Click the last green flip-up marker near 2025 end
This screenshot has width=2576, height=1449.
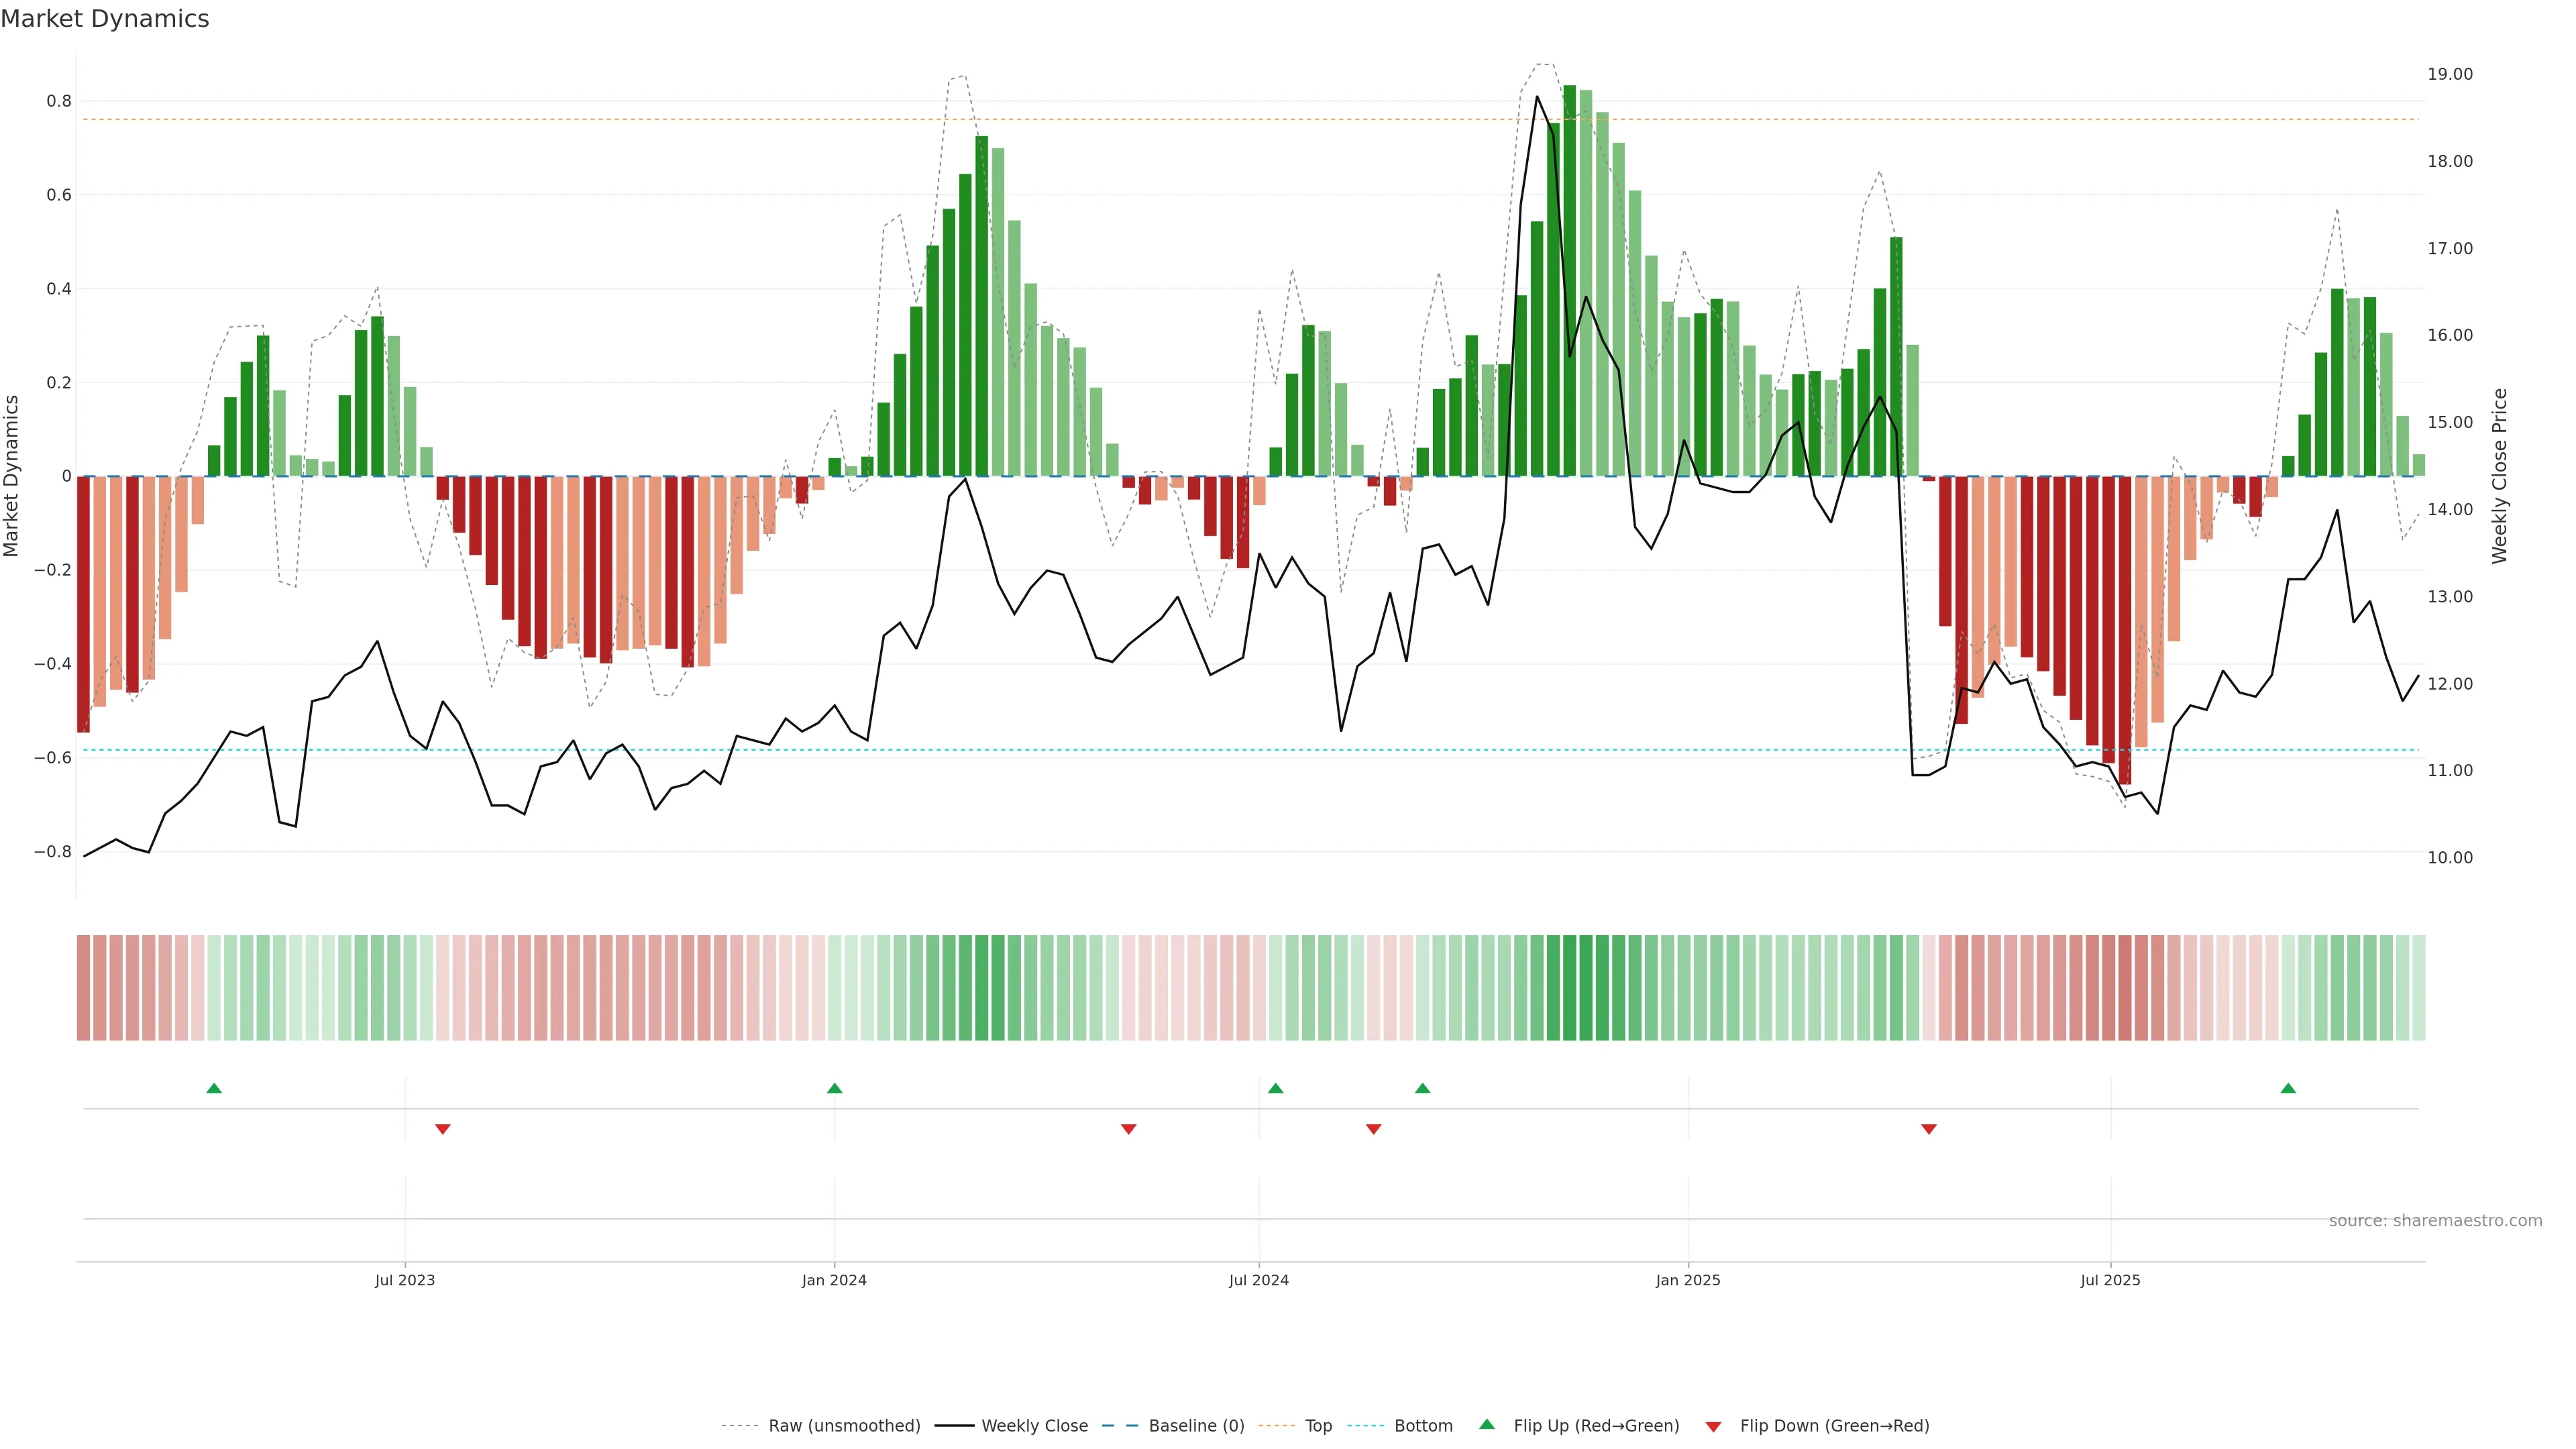2288,1088
